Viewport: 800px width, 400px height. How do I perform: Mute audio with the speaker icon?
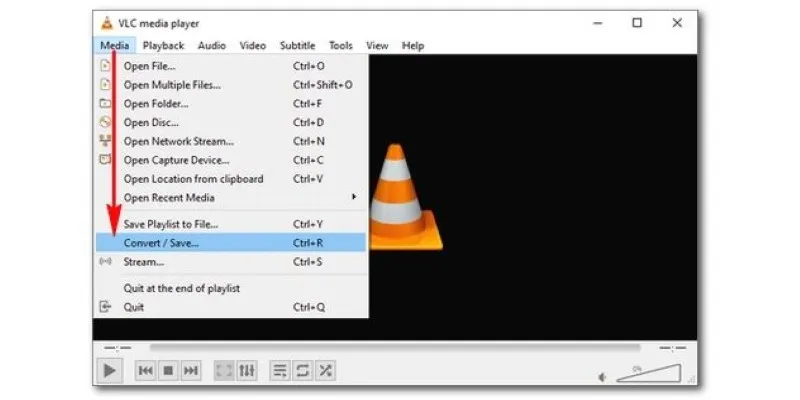tap(603, 378)
